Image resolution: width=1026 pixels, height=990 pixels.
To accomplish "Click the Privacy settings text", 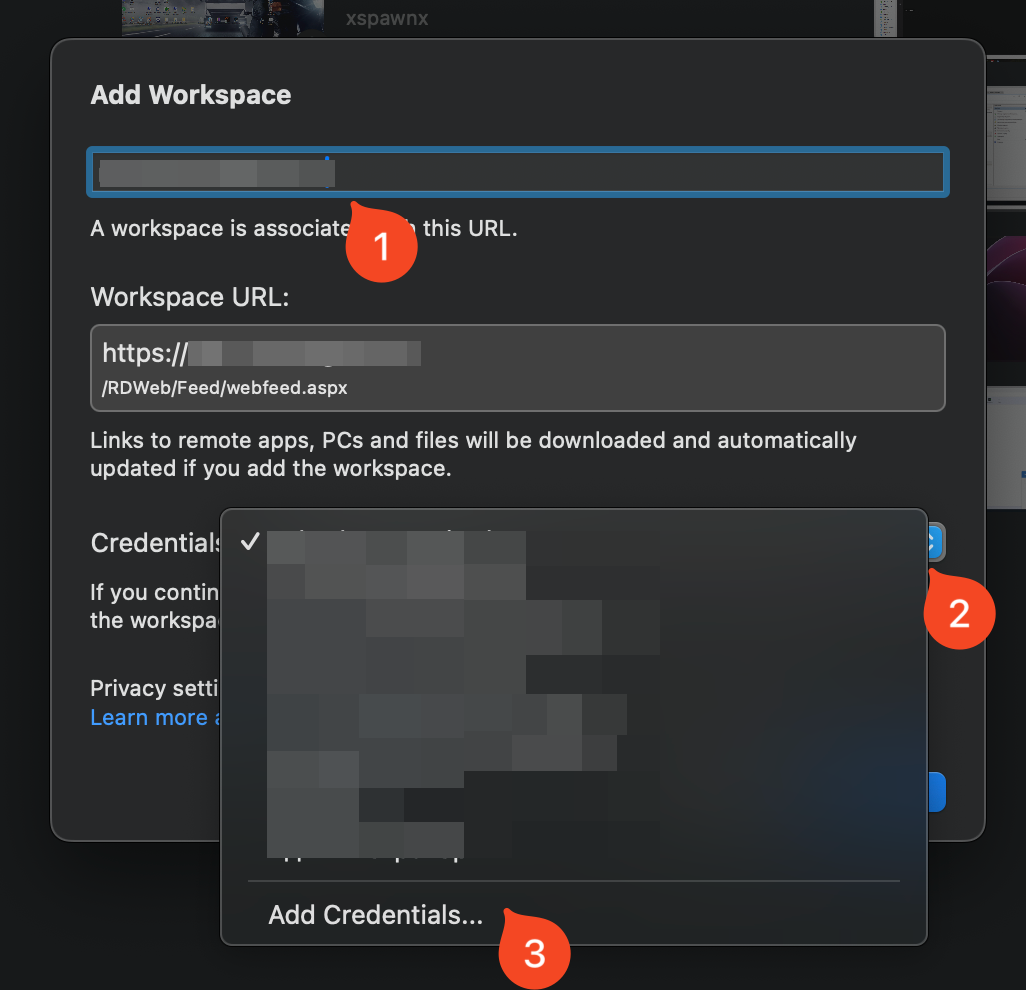I will 154,688.
